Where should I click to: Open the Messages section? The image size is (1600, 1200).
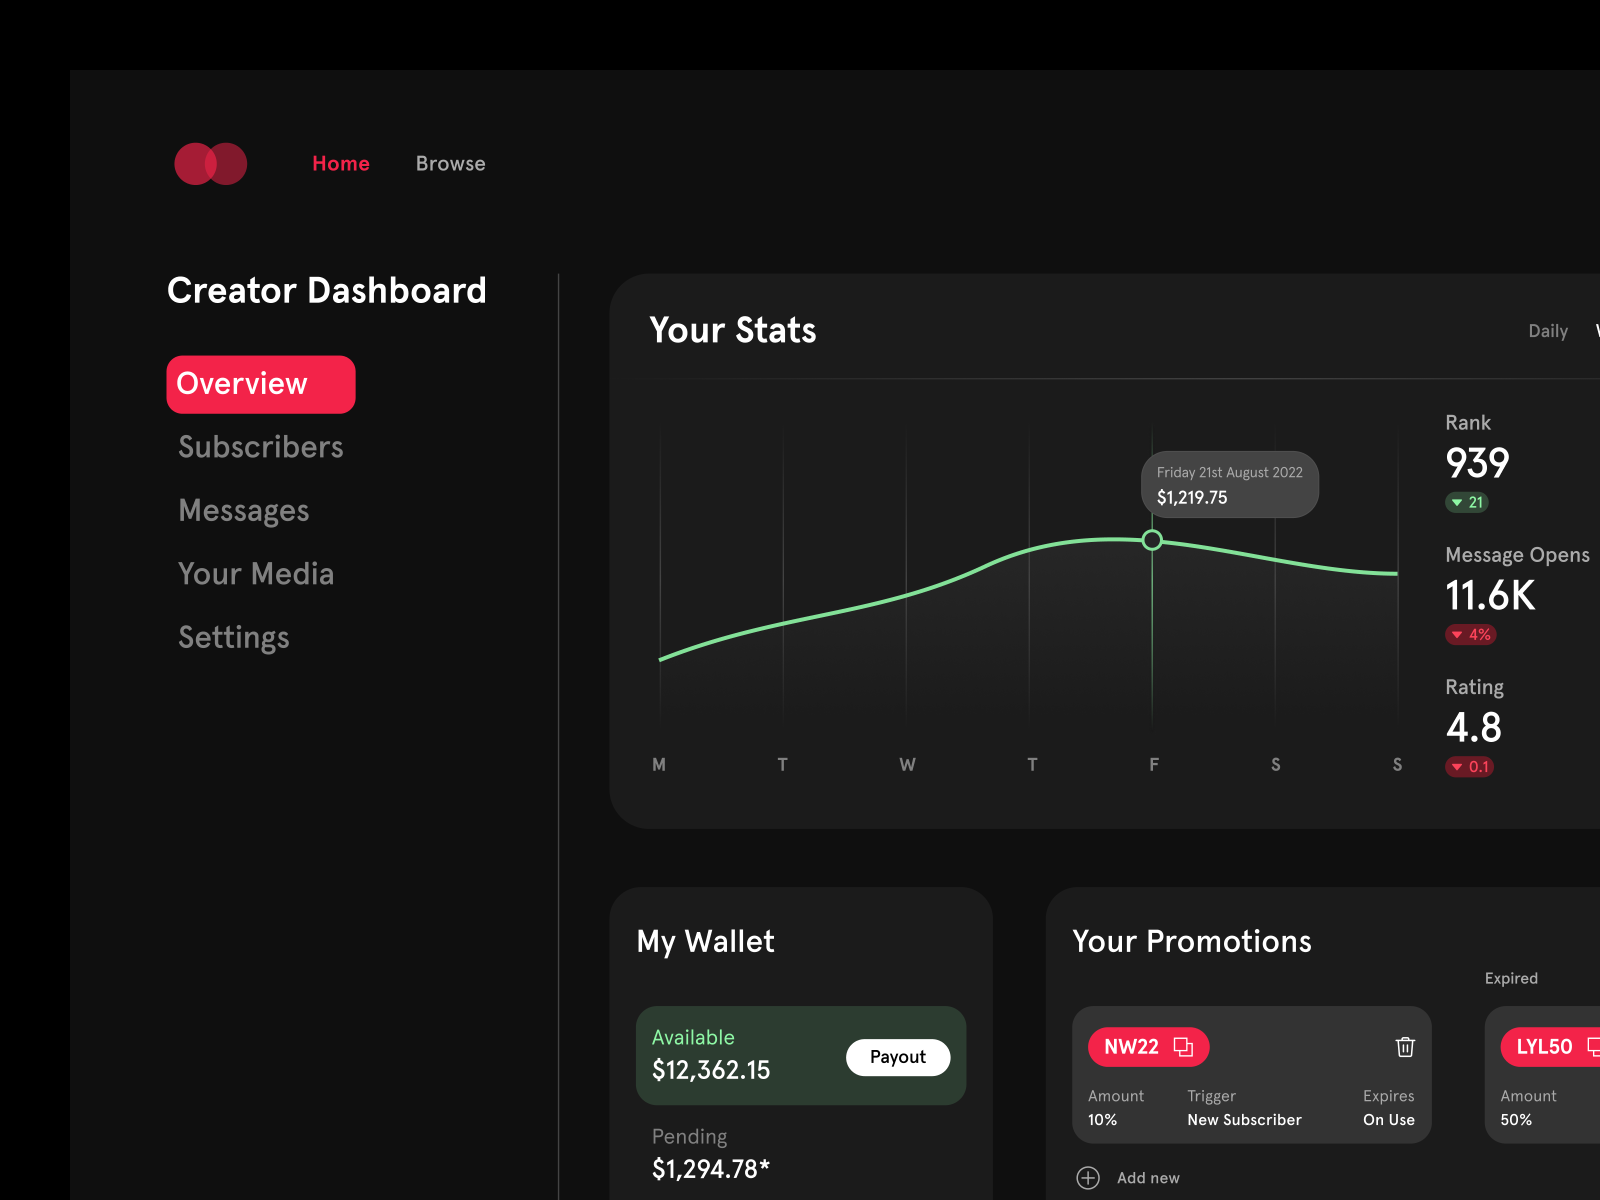point(243,510)
